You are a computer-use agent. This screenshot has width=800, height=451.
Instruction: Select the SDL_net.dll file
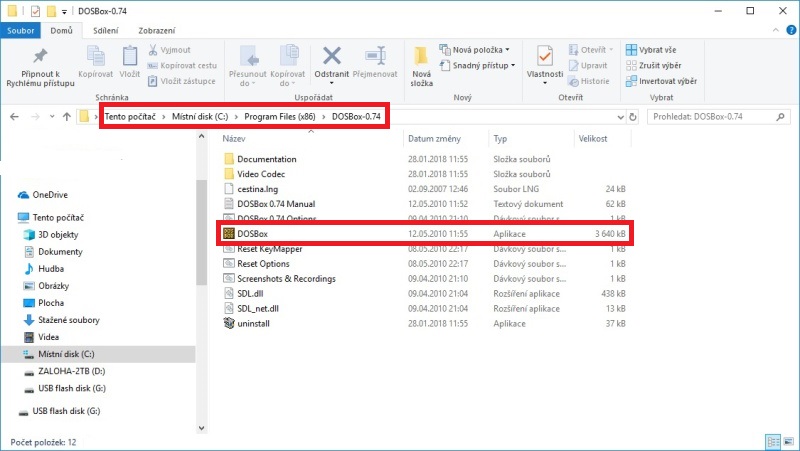coord(258,309)
